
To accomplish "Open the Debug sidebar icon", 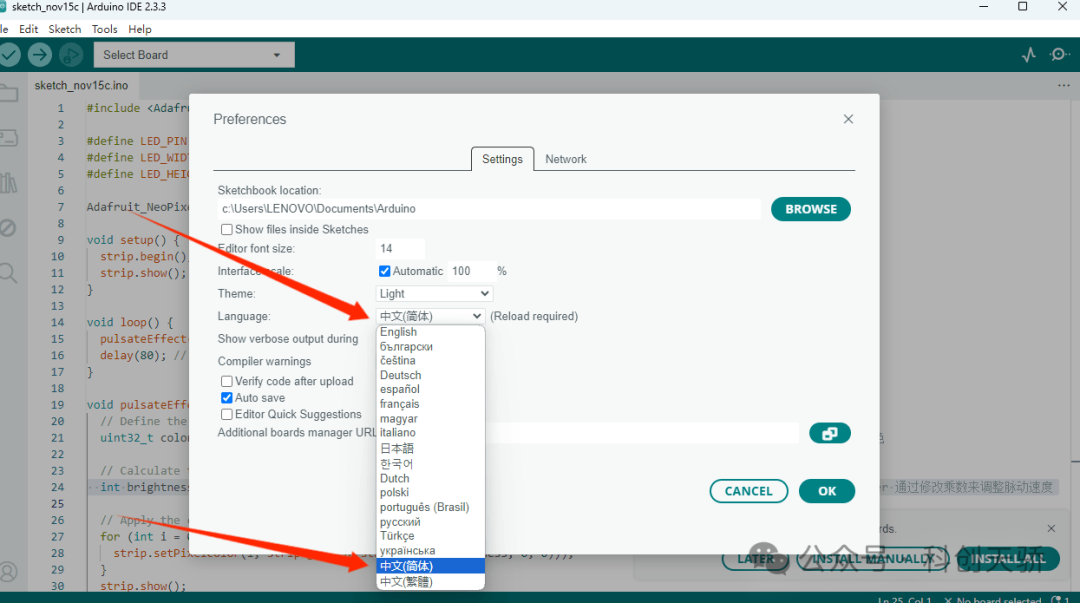I will click(x=8, y=228).
